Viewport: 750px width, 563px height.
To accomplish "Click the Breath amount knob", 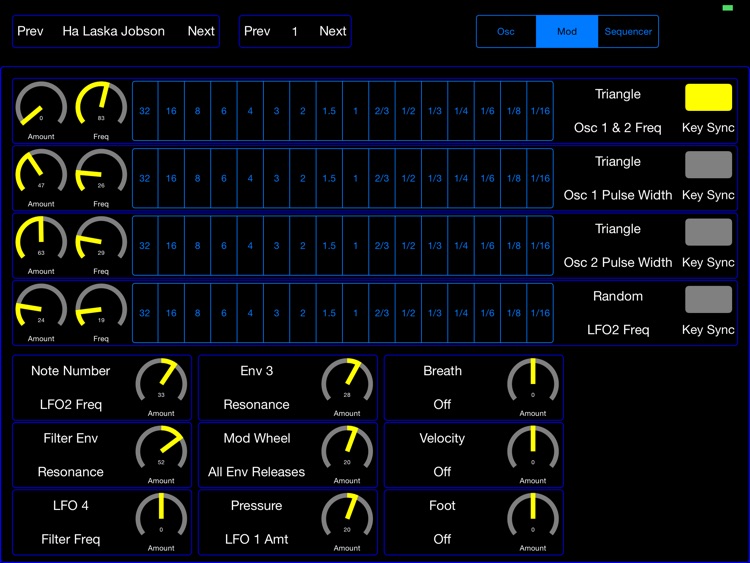I will pos(533,381).
